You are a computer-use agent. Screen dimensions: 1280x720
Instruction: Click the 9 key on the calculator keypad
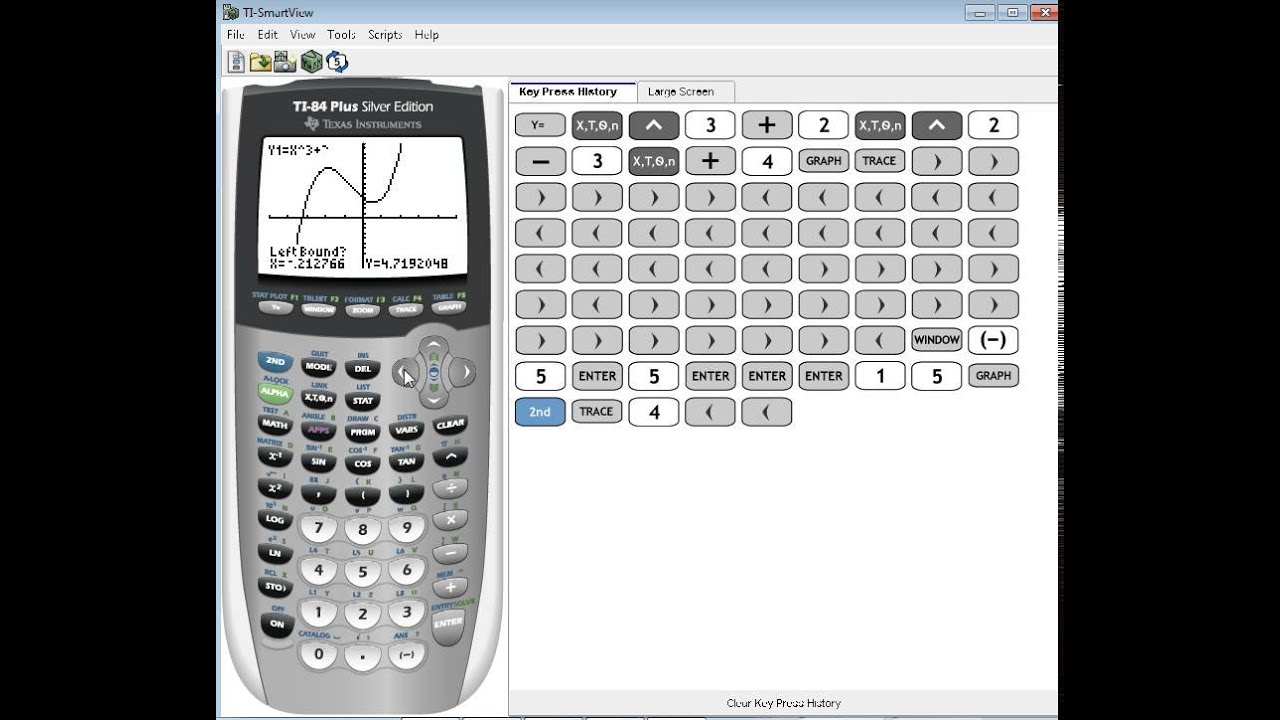point(406,528)
